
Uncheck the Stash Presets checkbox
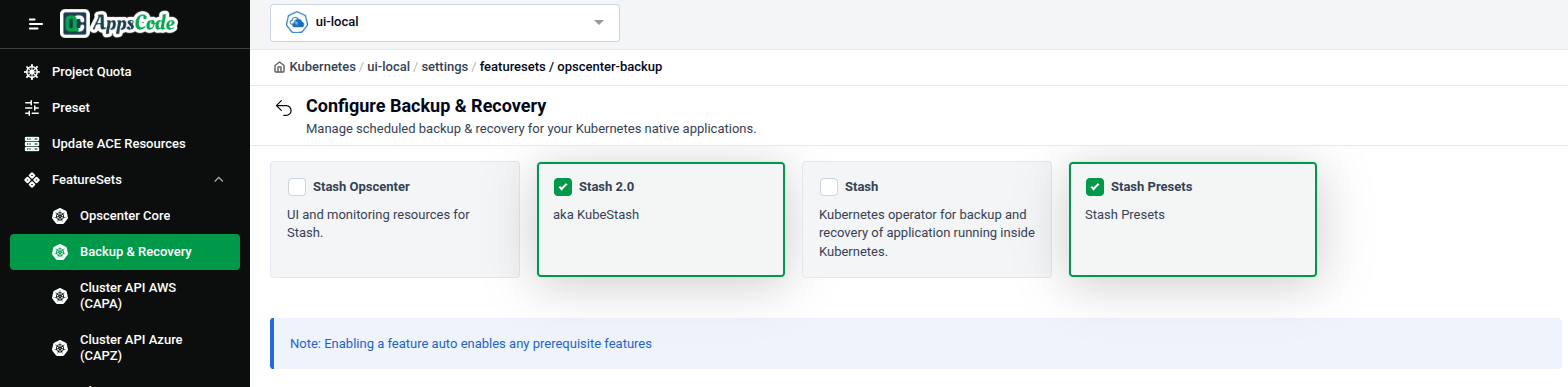click(1095, 186)
